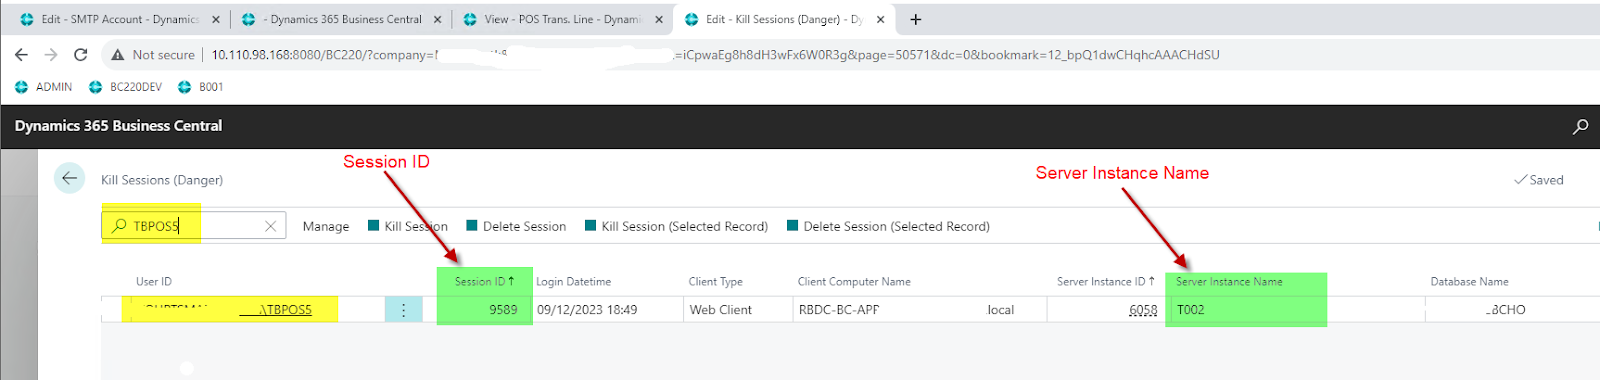The height and width of the screenshot is (380, 1600).
Task: Open a new browser tab
Action: coord(916,19)
